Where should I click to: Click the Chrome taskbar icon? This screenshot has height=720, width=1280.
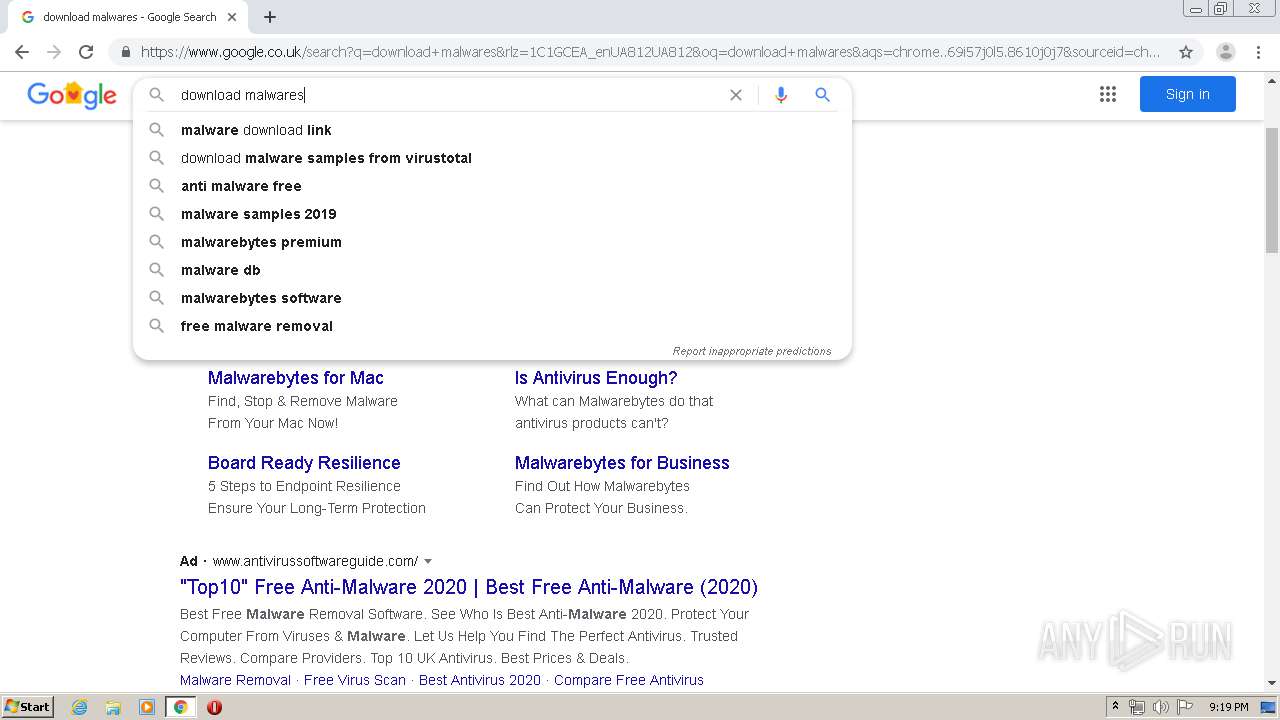pos(180,707)
